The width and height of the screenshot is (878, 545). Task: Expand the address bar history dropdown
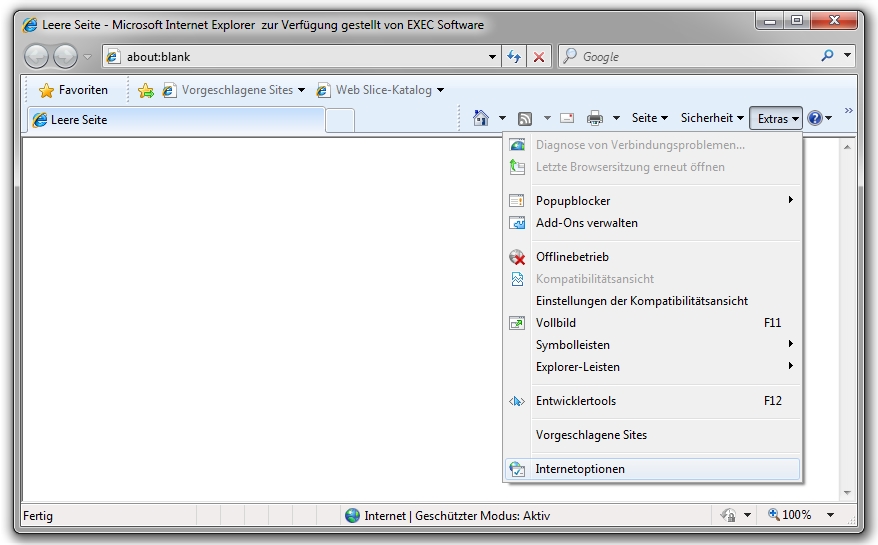(x=492, y=57)
